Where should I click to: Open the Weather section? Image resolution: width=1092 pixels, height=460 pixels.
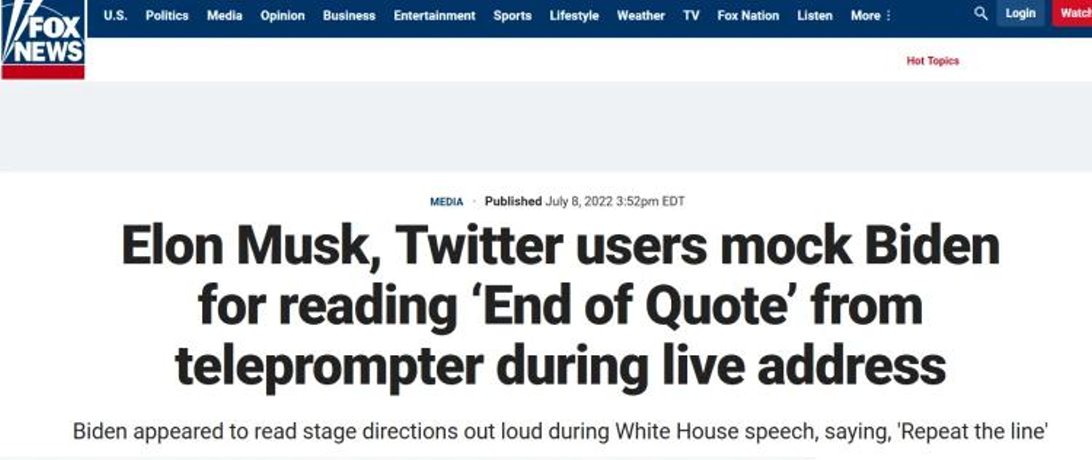[x=640, y=16]
